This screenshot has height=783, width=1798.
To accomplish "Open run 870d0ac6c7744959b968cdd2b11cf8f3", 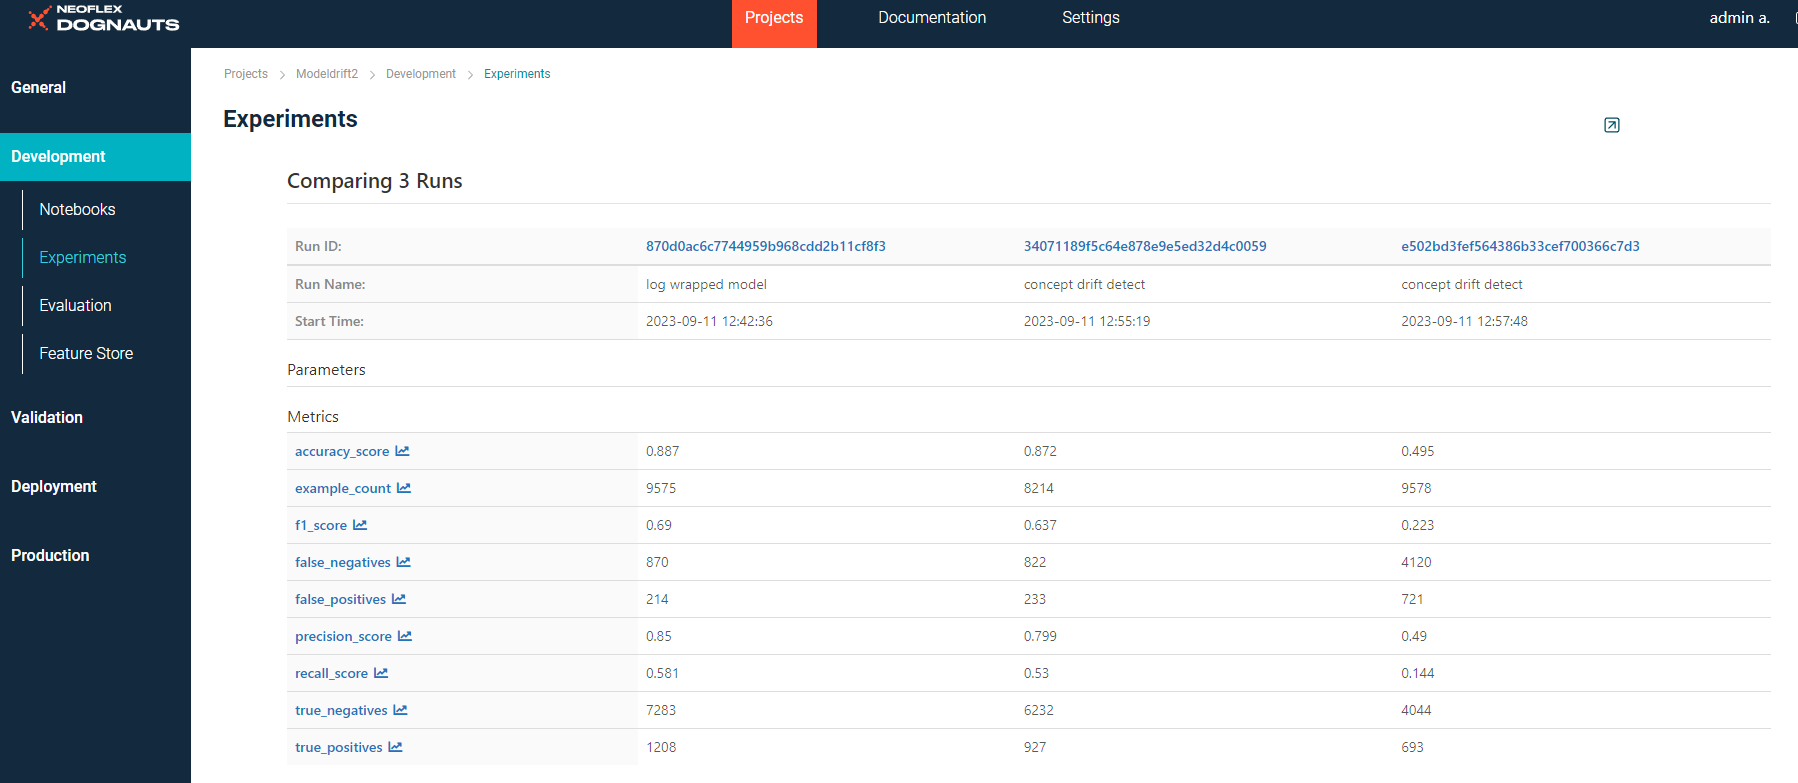I will [x=766, y=246].
